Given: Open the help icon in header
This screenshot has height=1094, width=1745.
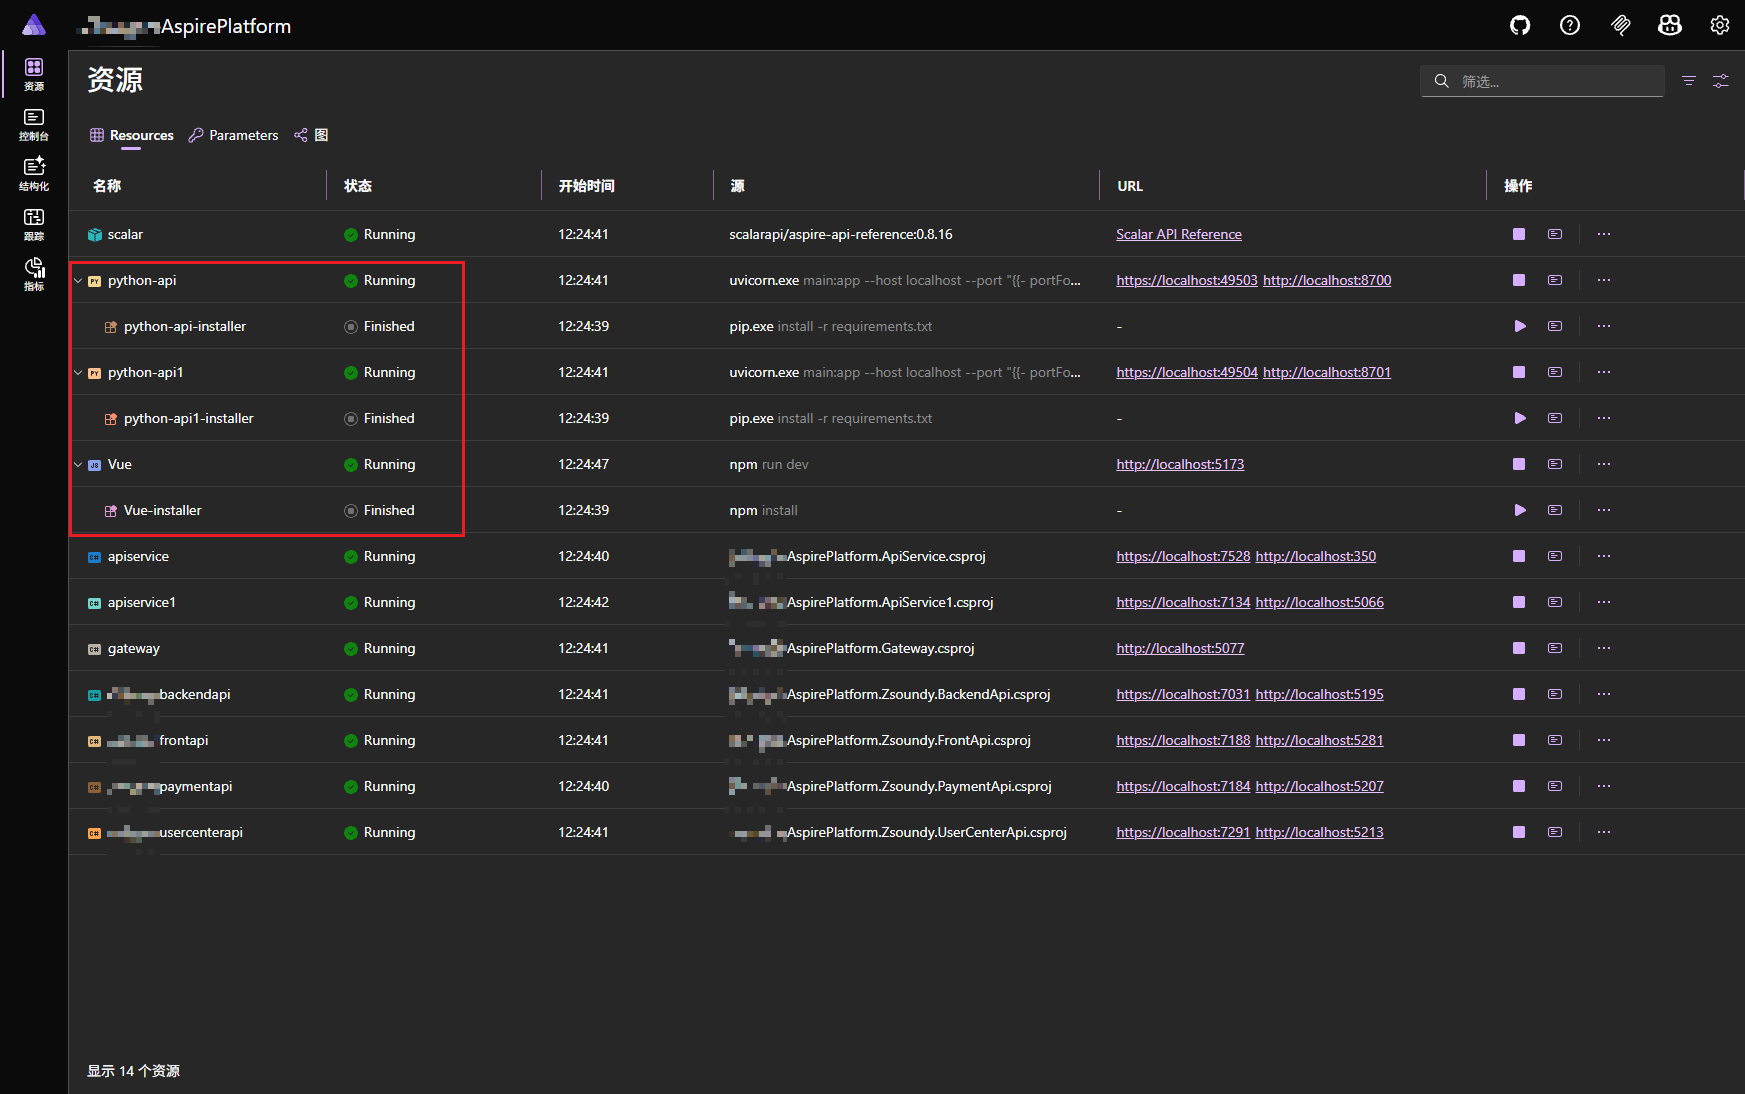Looking at the screenshot, I should click(1570, 26).
